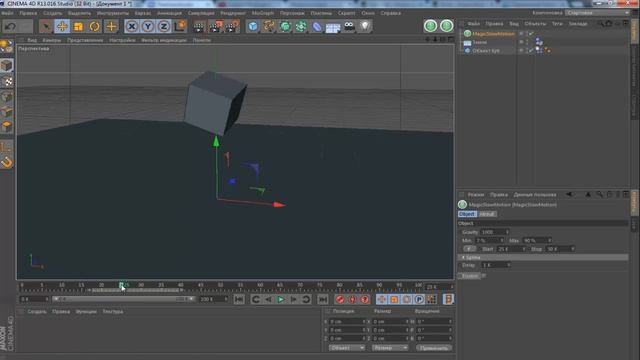Open the NURBS generator icon
Viewport: 640px width, 360px height.
click(285, 27)
